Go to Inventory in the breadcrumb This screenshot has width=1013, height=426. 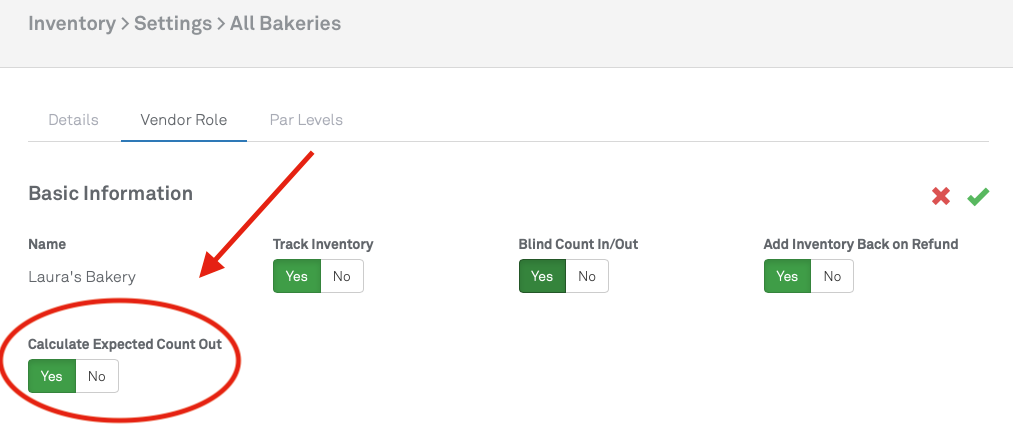click(72, 23)
